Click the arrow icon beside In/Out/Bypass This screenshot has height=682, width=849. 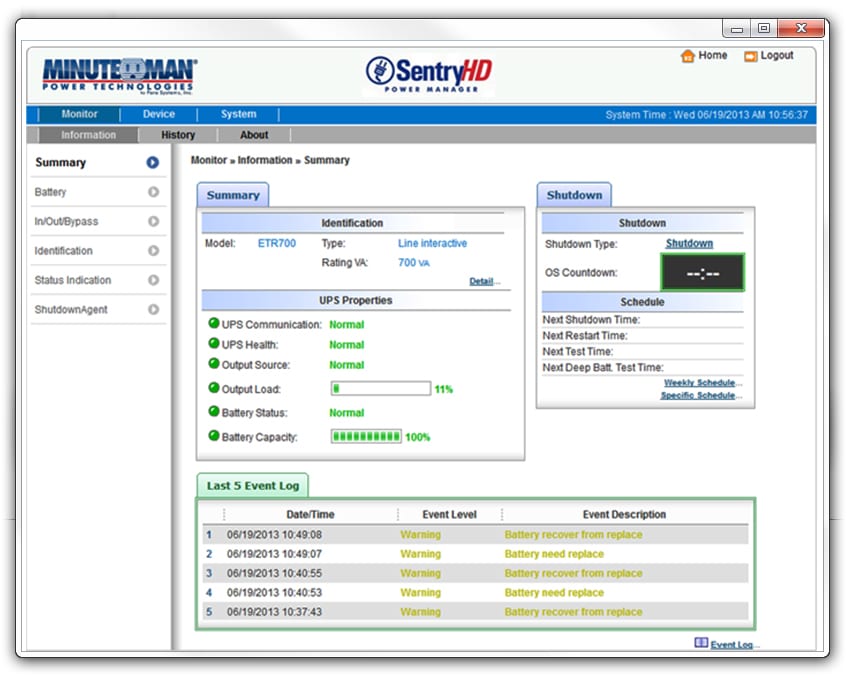click(153, 221)
